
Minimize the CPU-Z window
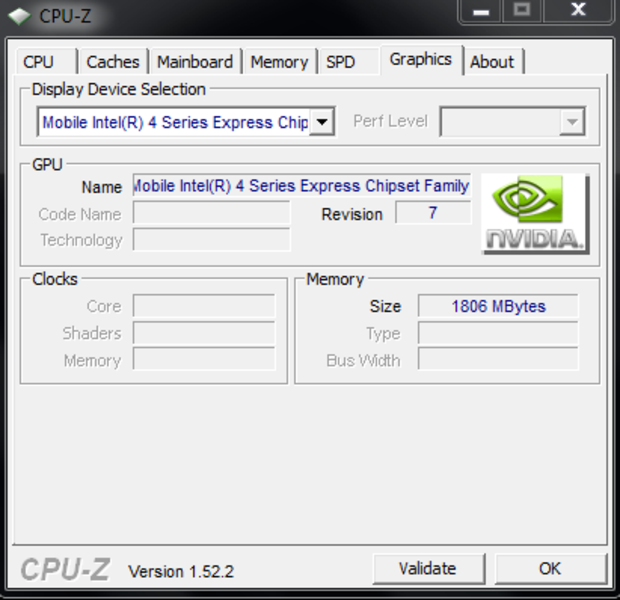click(x=481, y=11)
